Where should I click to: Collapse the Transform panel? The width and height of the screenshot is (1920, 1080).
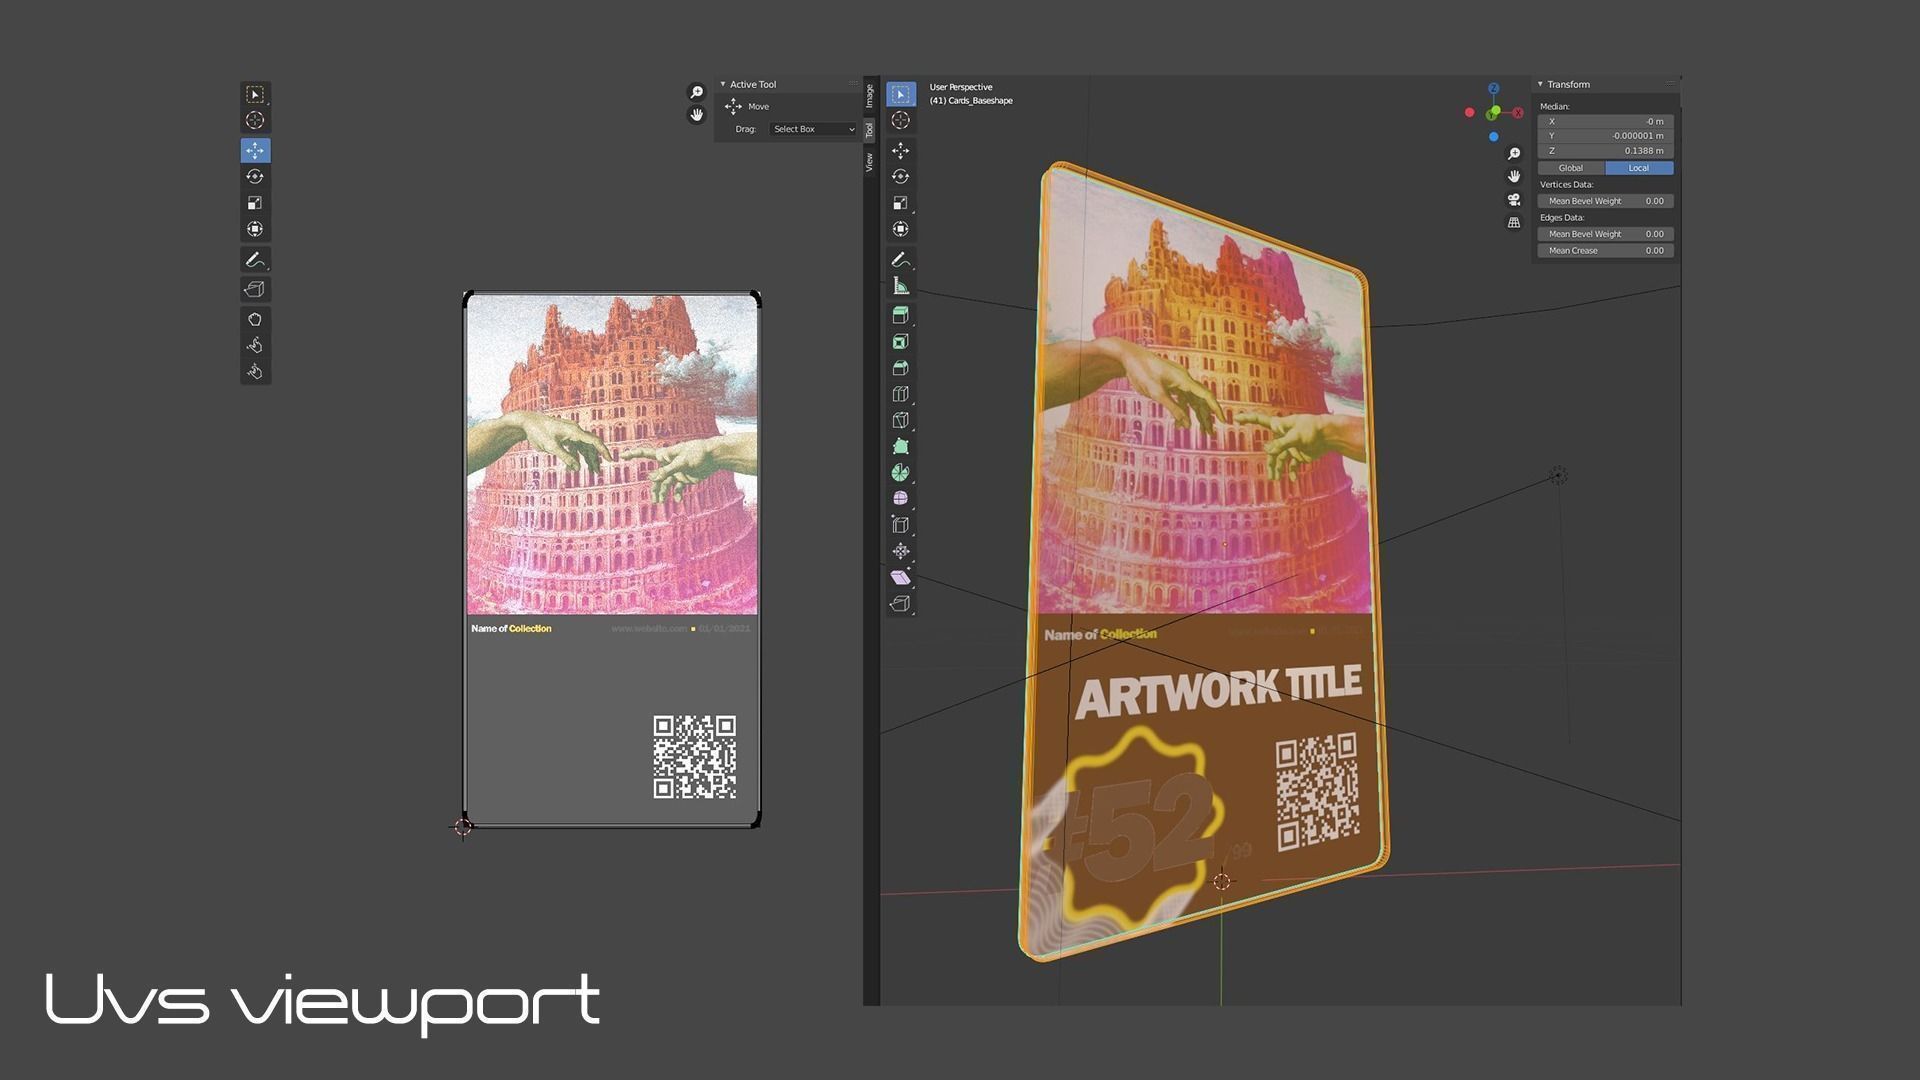point(1540,84)
